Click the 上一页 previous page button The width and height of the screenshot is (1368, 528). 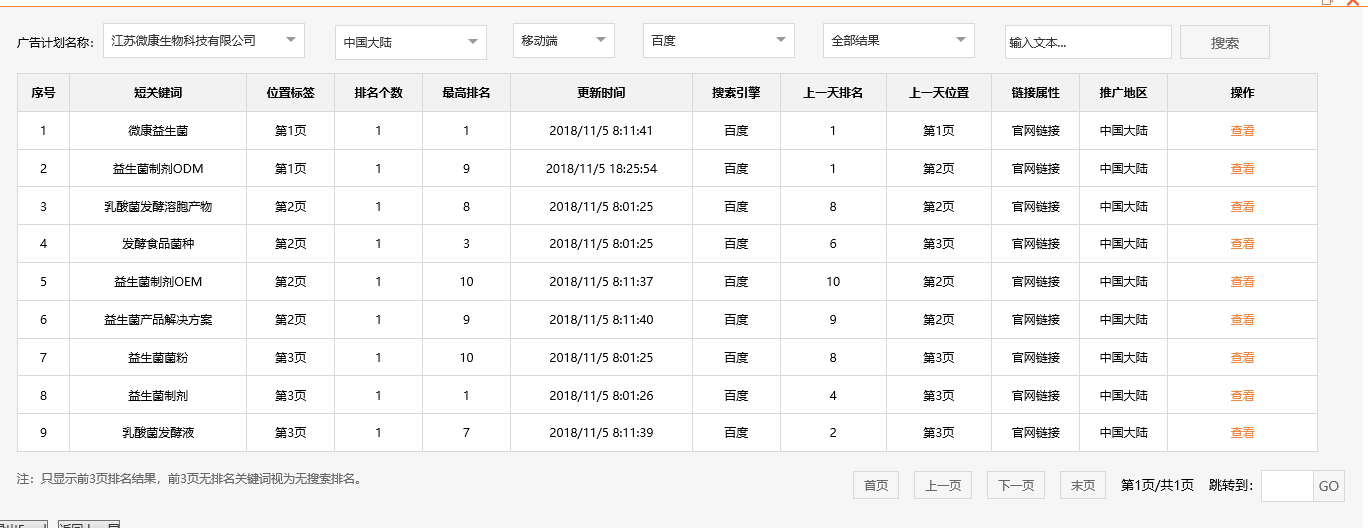point(943,485)
